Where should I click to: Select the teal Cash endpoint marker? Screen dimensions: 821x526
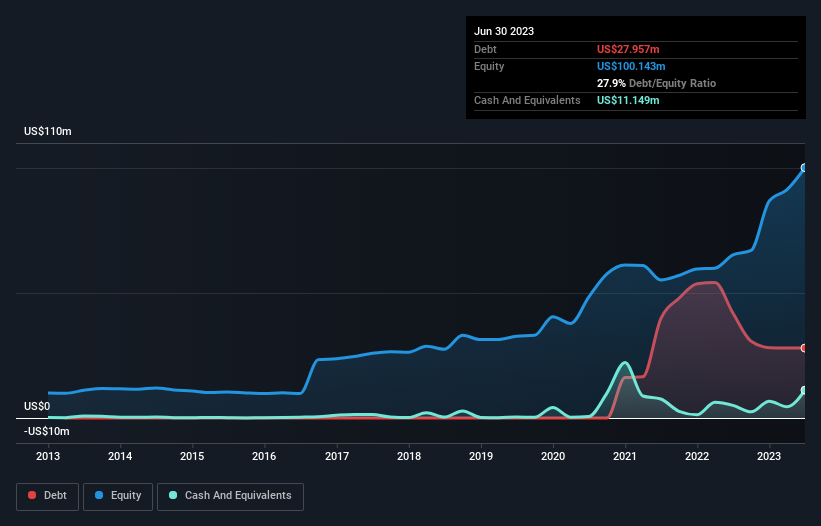pos(804,390)
